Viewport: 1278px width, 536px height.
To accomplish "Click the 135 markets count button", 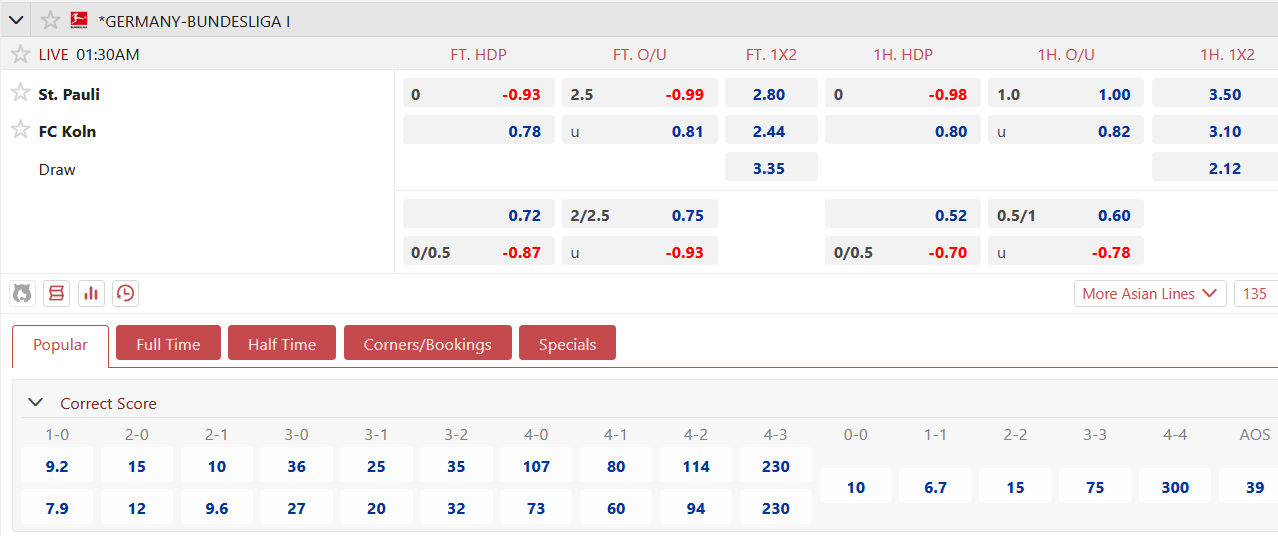I will [1255, 293].
